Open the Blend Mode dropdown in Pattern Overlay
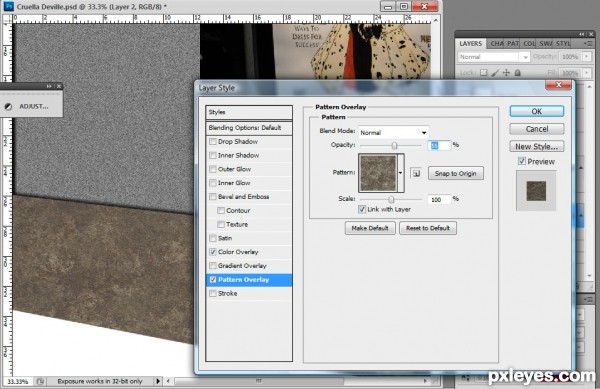The width and height of the screenshot is (600, 389). (393, 133)
